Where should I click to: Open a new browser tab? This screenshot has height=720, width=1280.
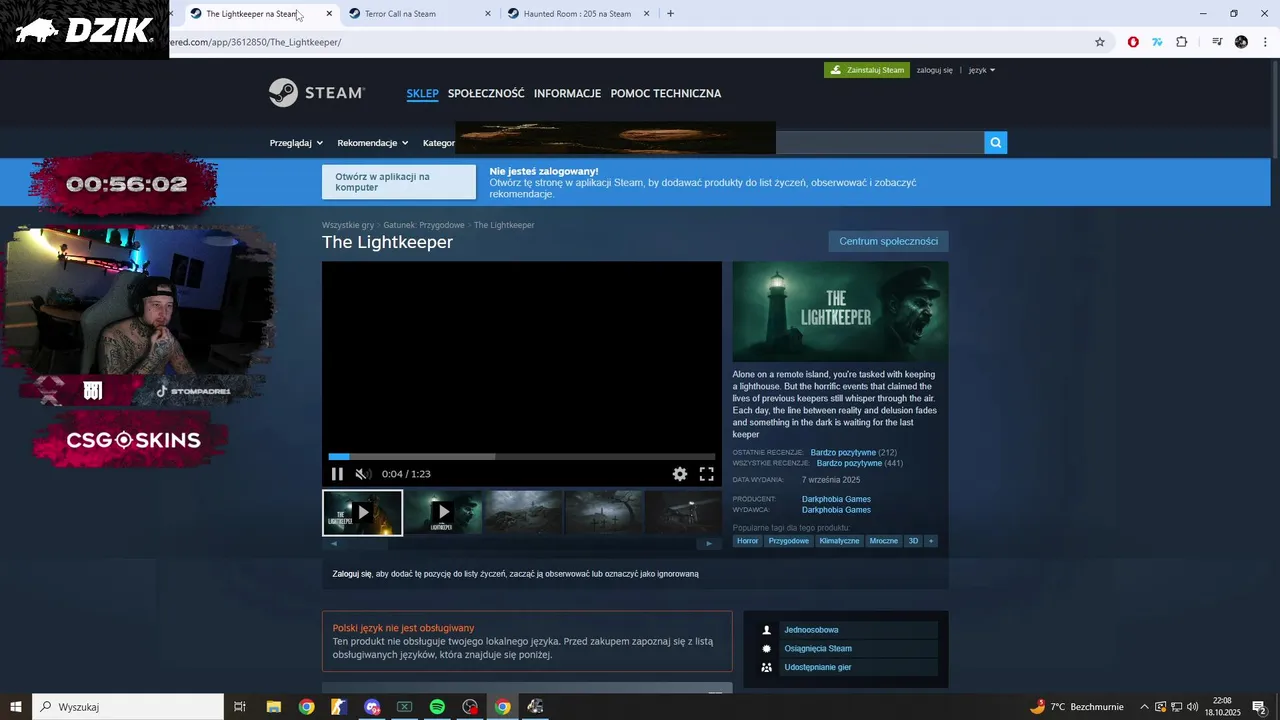[x=670, y=14]
